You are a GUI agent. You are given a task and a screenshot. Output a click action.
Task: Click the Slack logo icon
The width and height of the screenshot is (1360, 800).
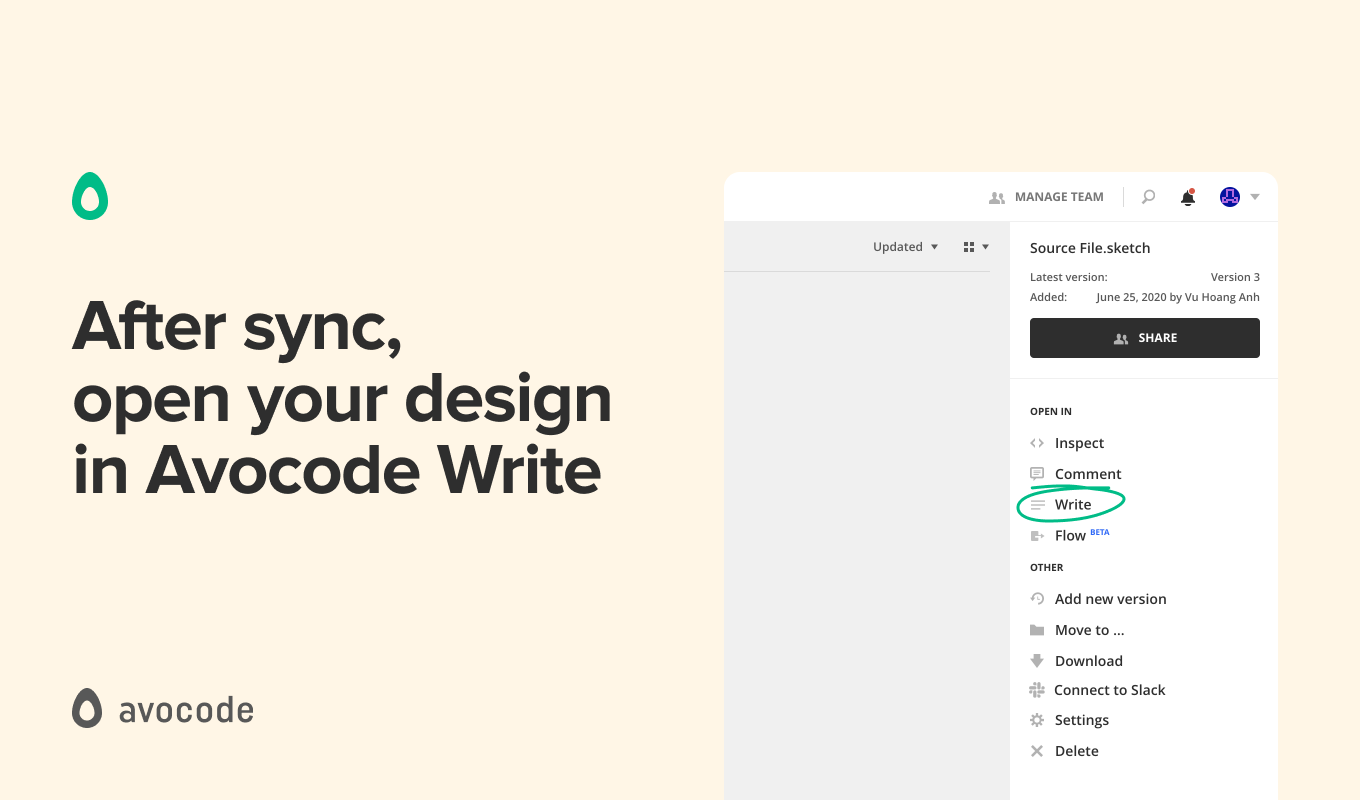(1037, 690)
